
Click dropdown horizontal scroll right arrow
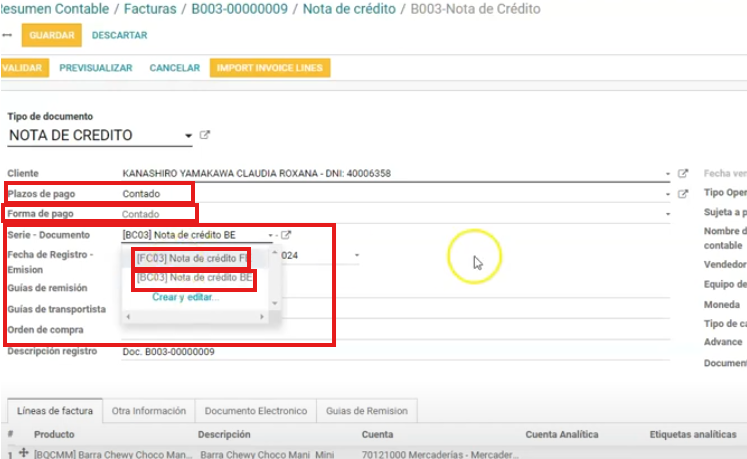262,316
